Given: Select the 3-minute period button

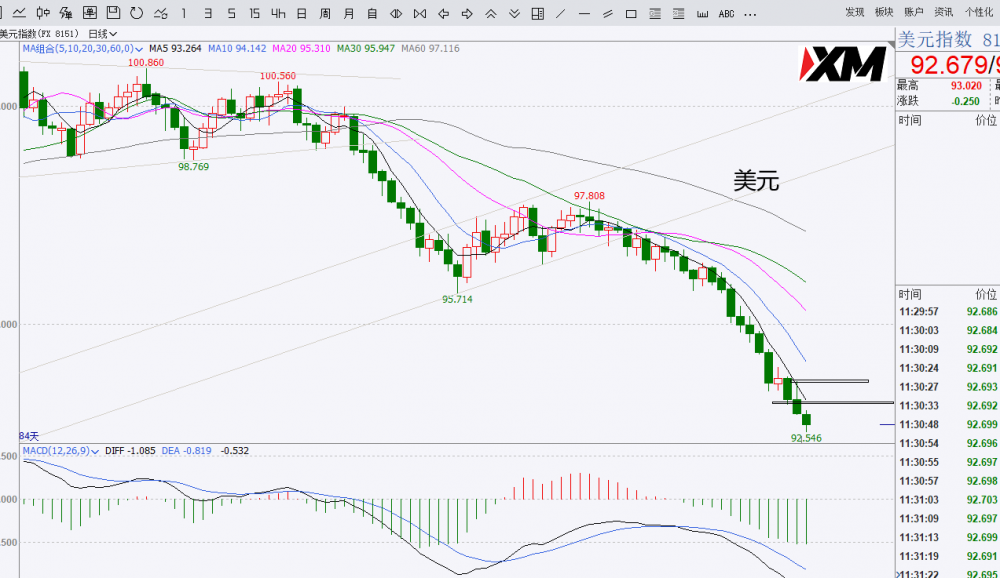Looking at the screenshot, I should pyautogui.click(x=208, y=13).
